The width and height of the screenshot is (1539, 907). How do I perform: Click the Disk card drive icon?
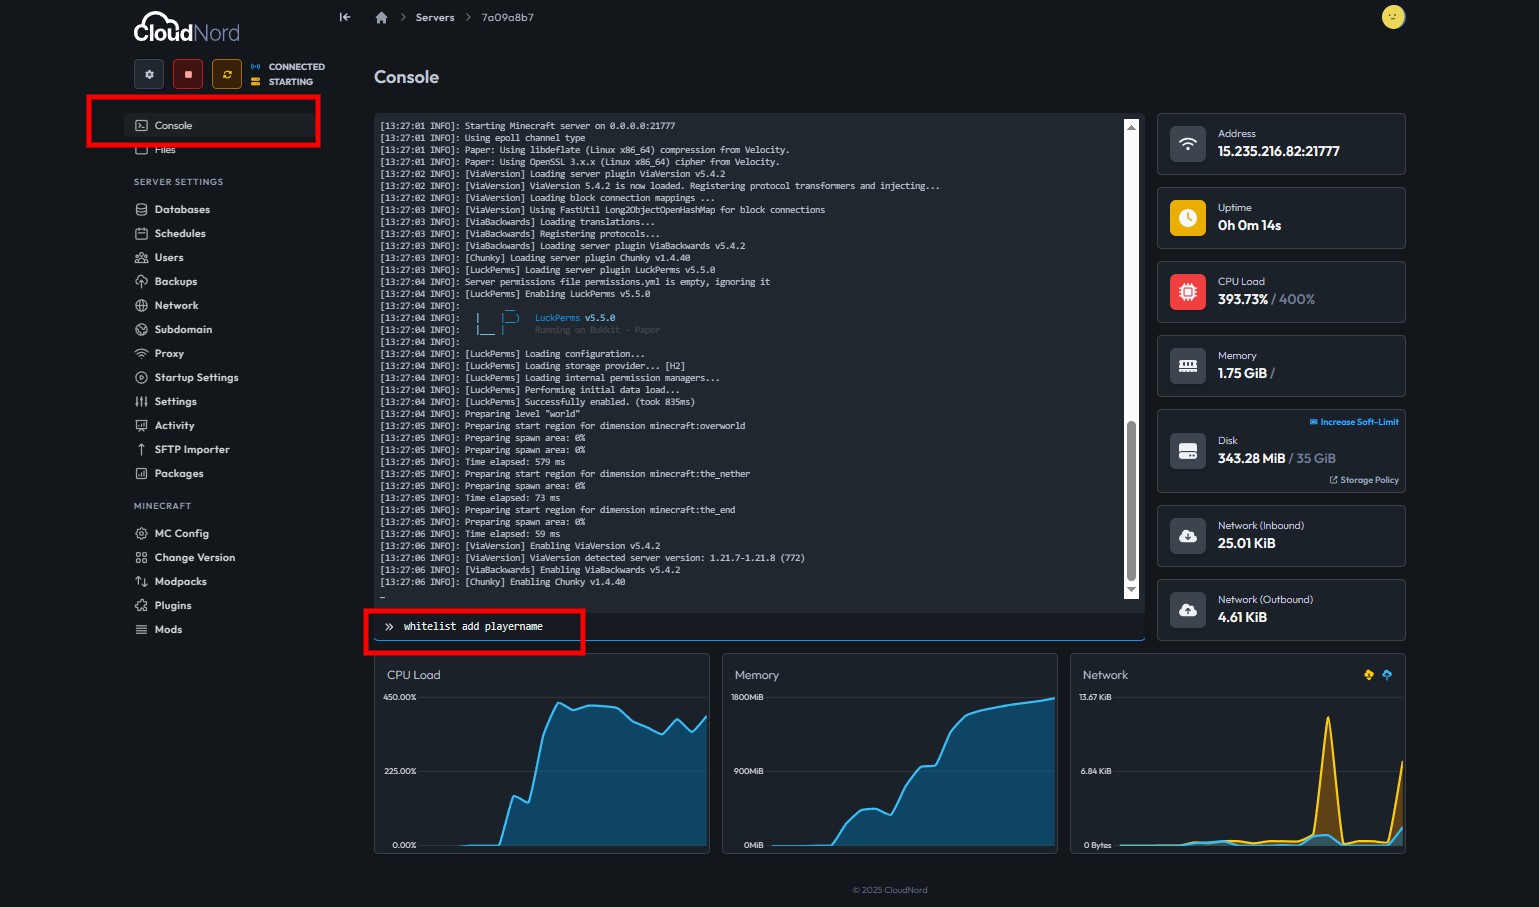(1188, 451)
